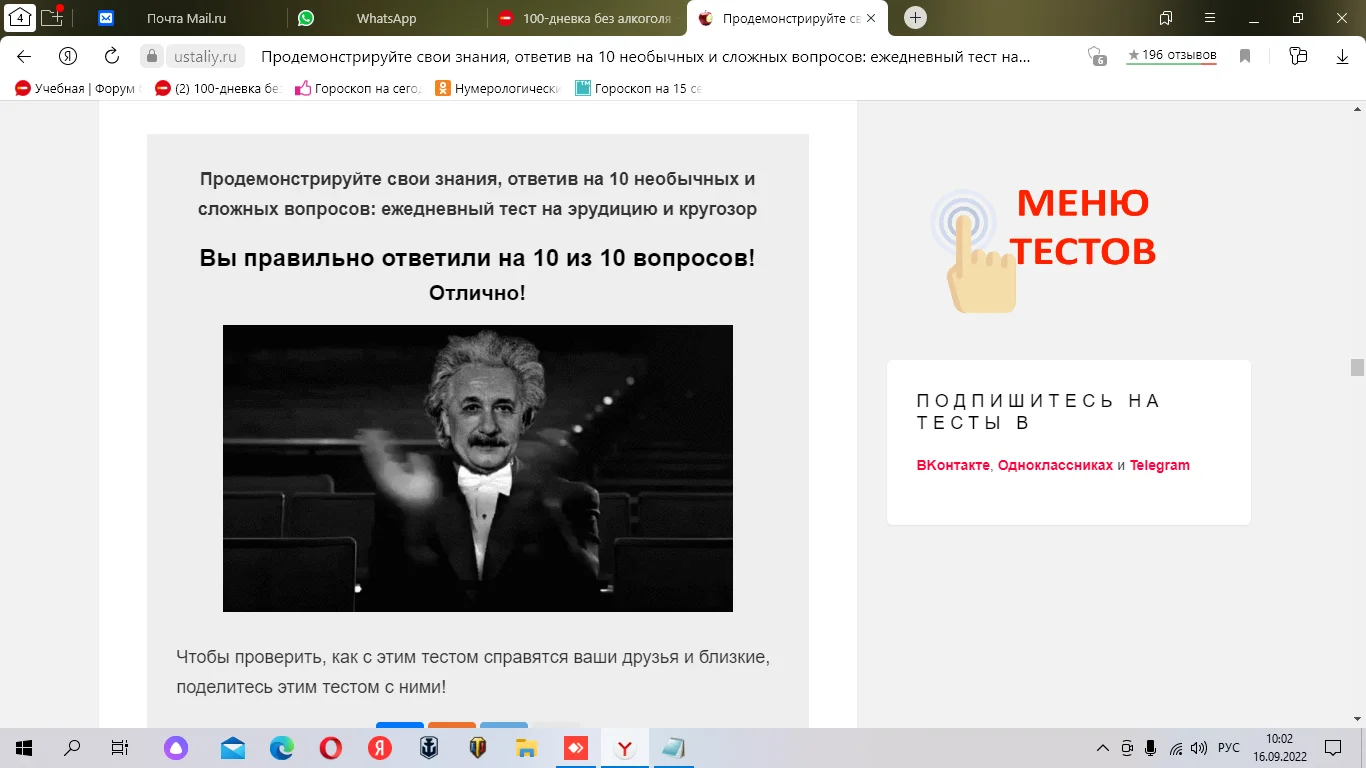This screenshot has width=1366, height=768.
Task: Open the notifications icon in the system tray
Action: (1333, 747)
